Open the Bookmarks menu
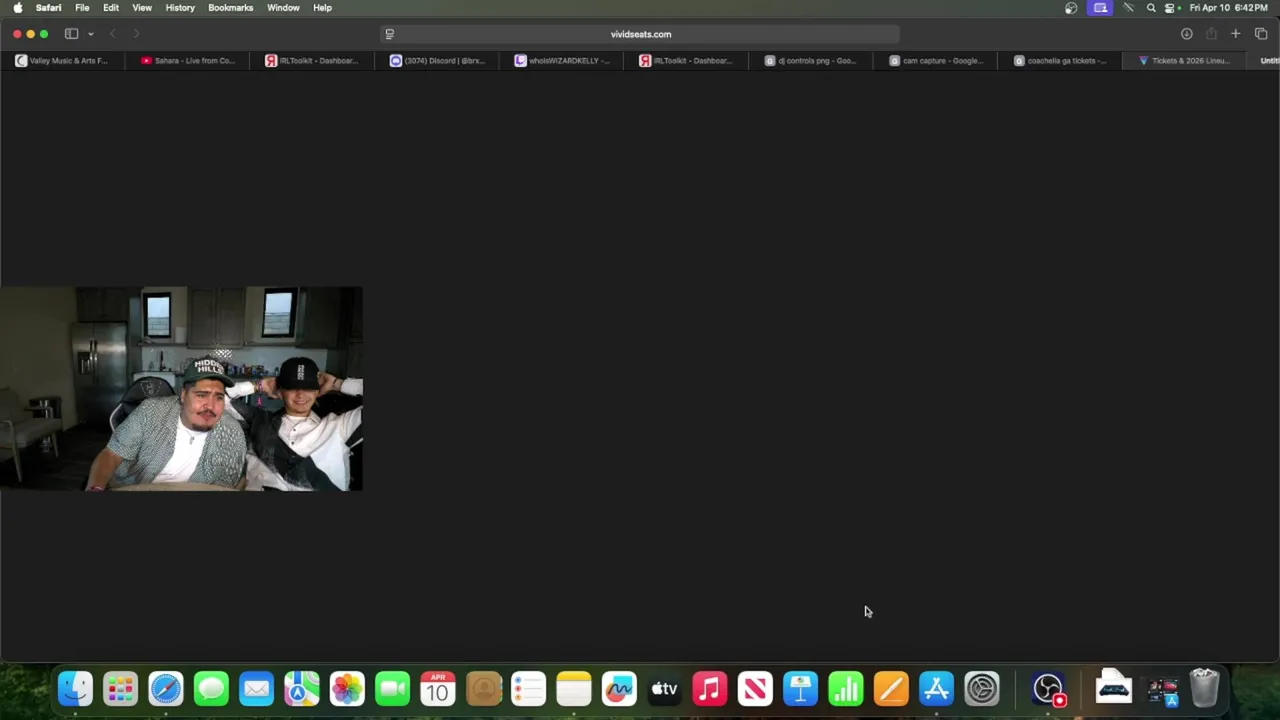The image size is (1280, 720). tap(230, 8)
